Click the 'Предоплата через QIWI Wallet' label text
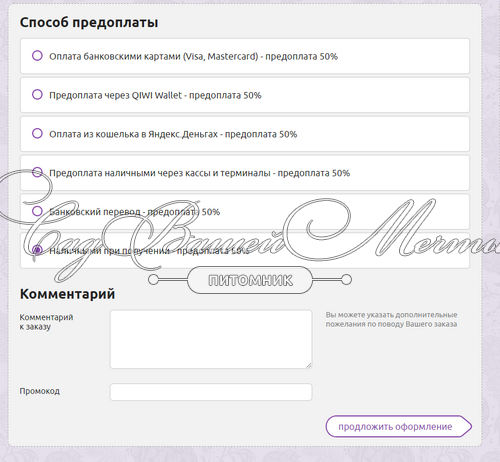Viewport: 500px width, 462px height. pyautogui.click(x=155, y=95)
